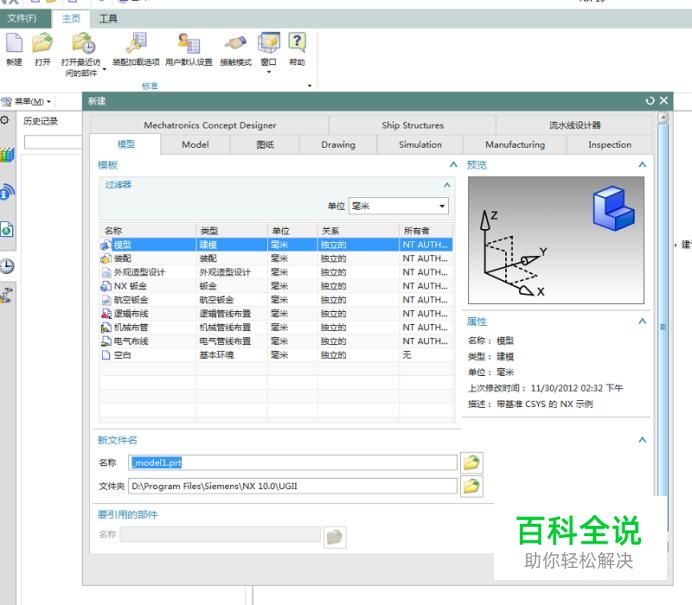Screen dimensions: 692x605
Task: Collapse the 新文件名 section
Action: [x=642, y=440]
